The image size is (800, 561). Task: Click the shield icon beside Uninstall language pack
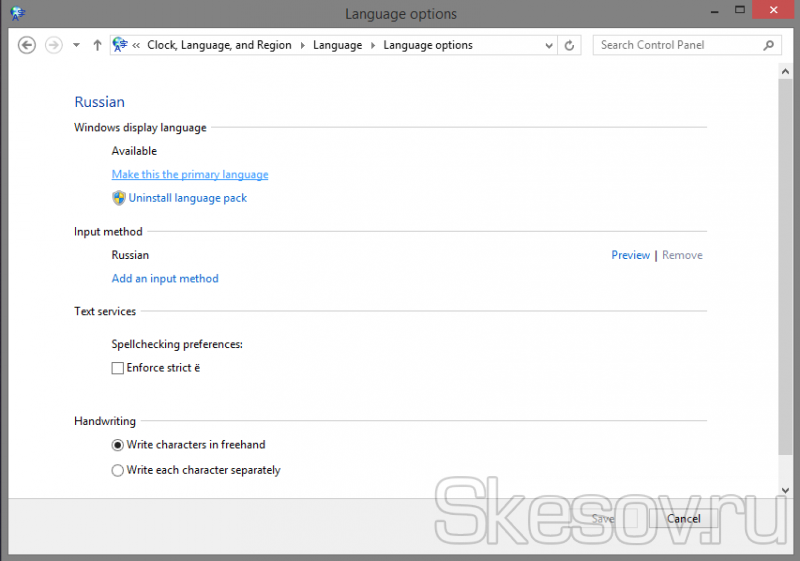118,198
